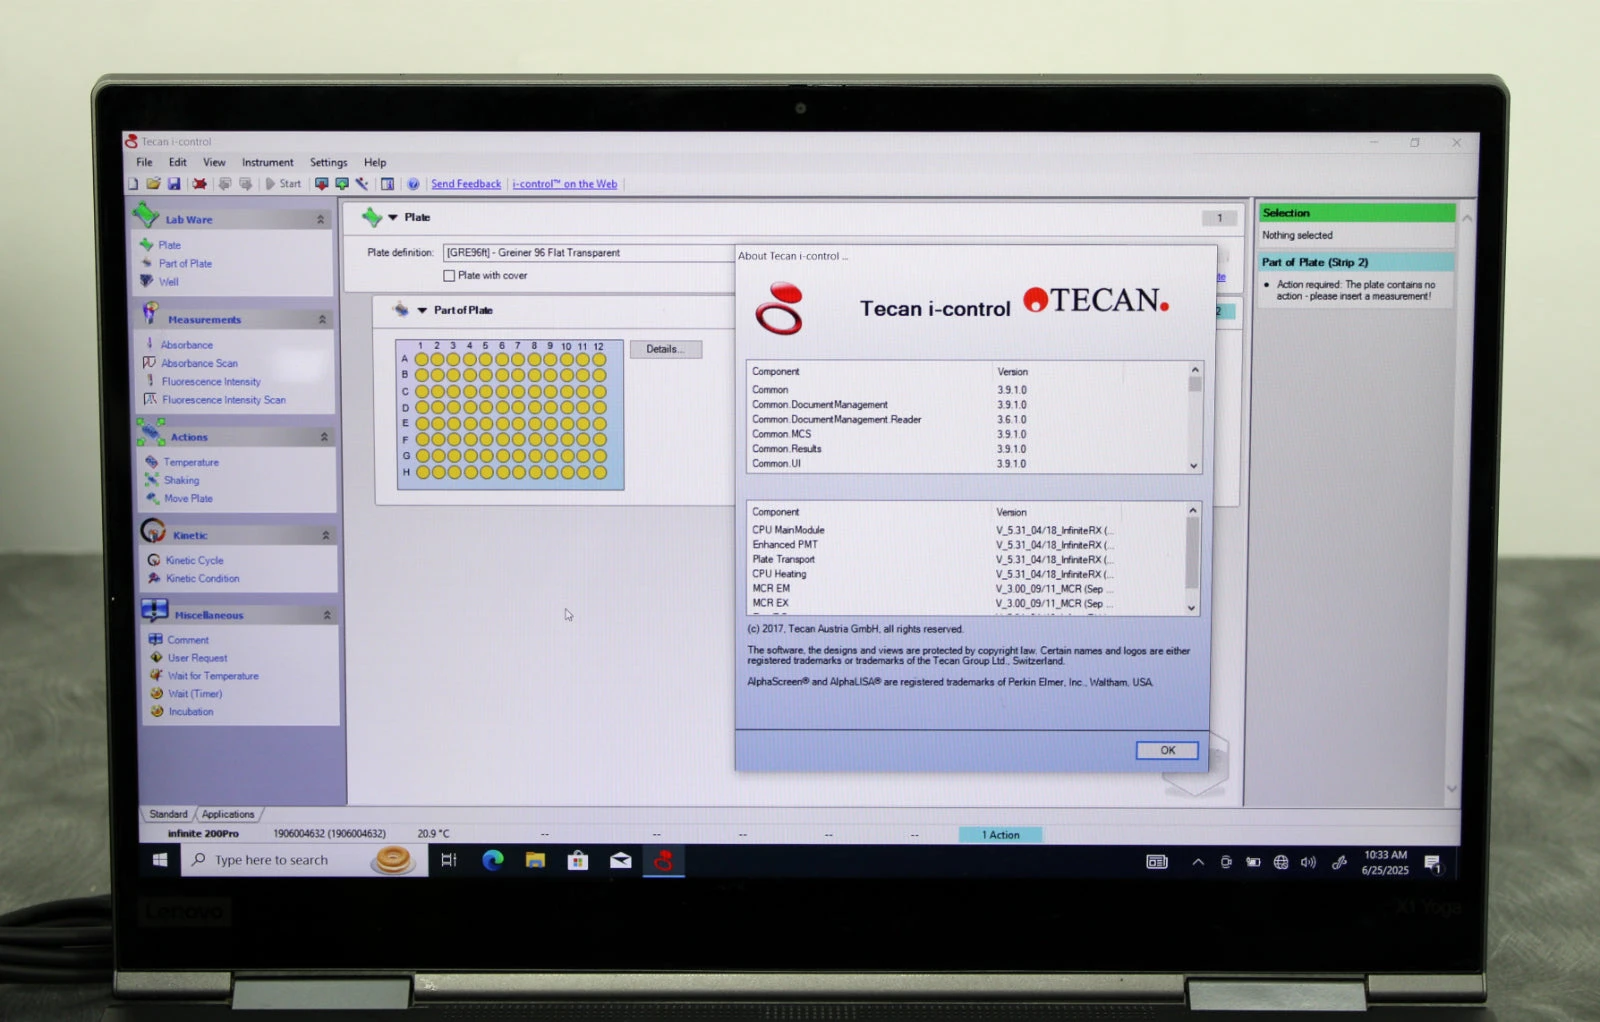The image size is (1600, 1022).
Task: Select the Absorbance Scan measurement icon
Action: click(150, 363)
